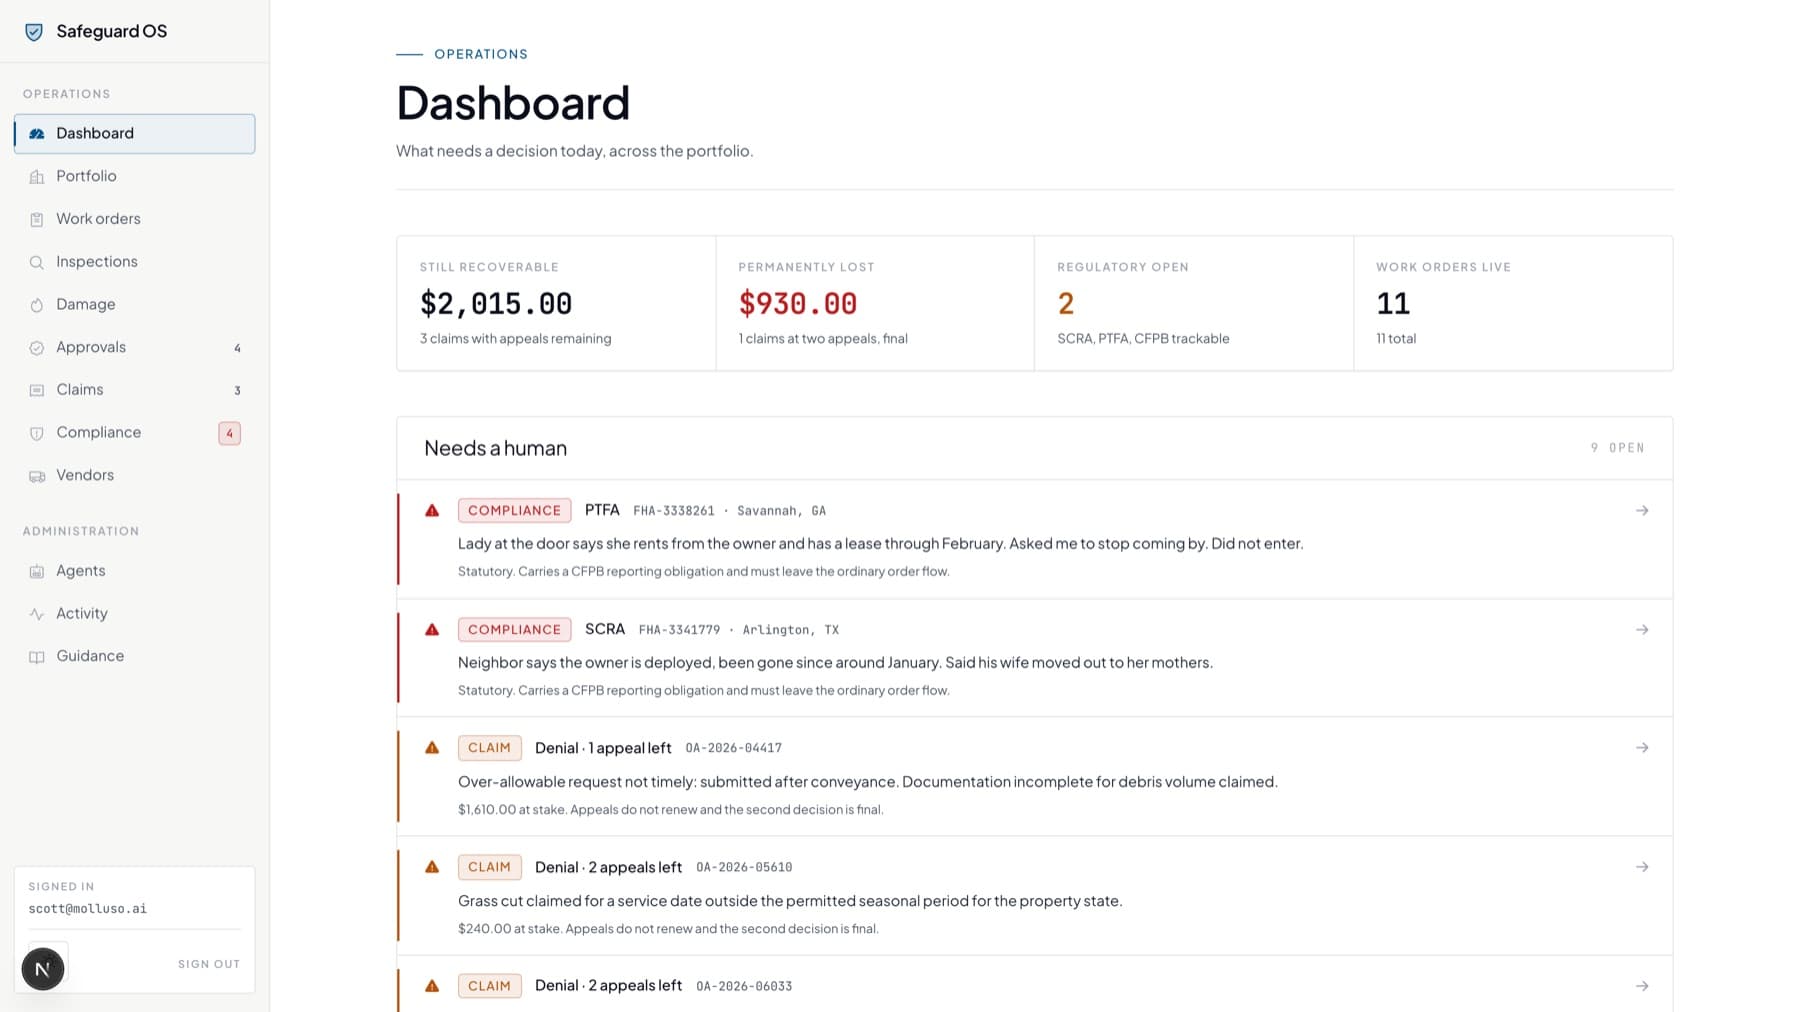Image resolution: width=1800 pixels, height=1012 pixels.
Task: Click case number FHA-3338261
Action: tap(674, 511)
